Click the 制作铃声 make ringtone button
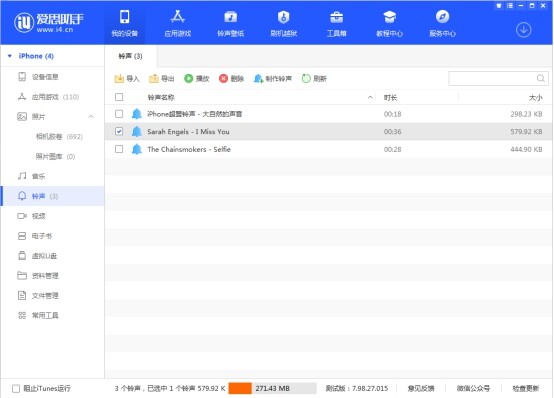The height and width of the screenshot is (398, 554). pyautogui.click(x=273, y=78)
